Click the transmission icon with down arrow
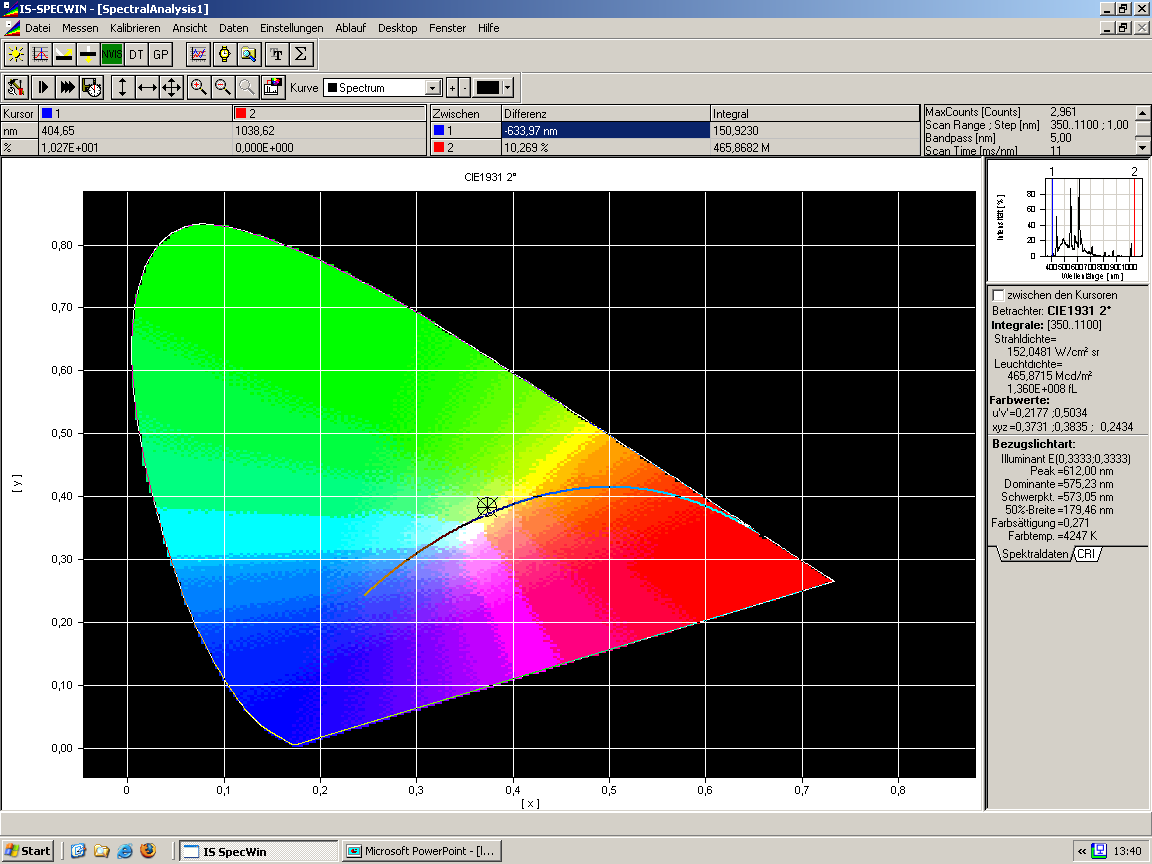 click(88, 54)
